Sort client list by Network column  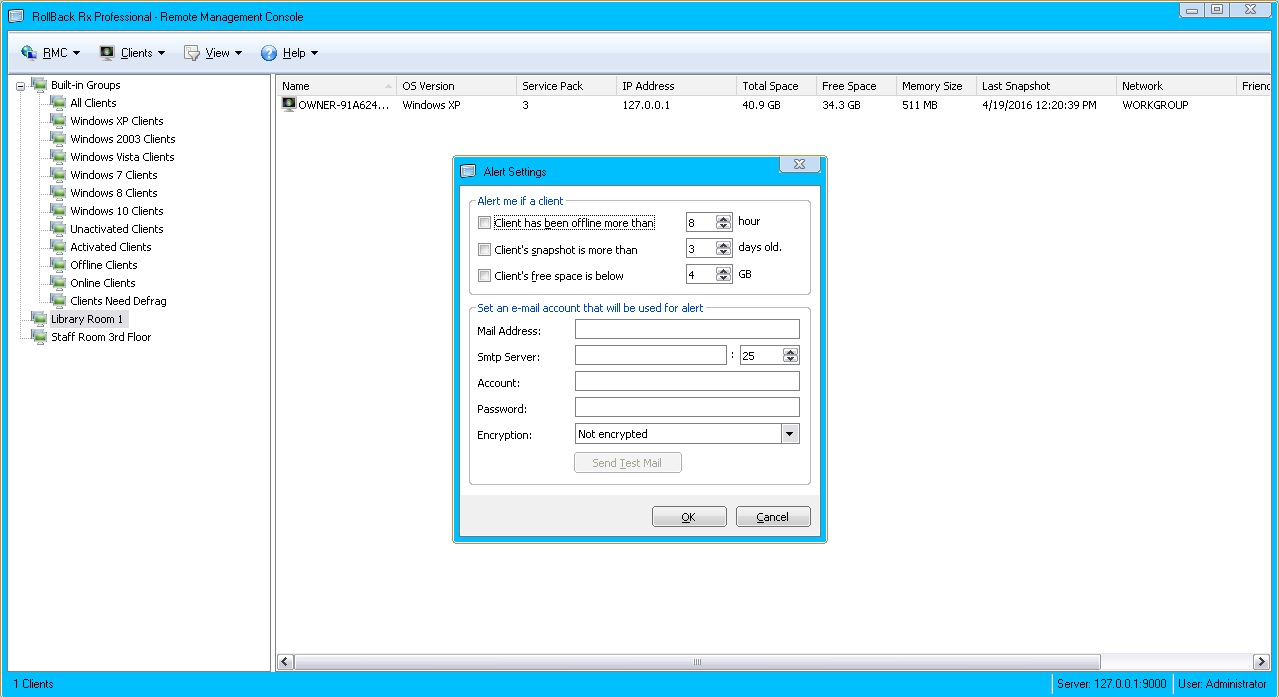click(x=1177, y=86)
